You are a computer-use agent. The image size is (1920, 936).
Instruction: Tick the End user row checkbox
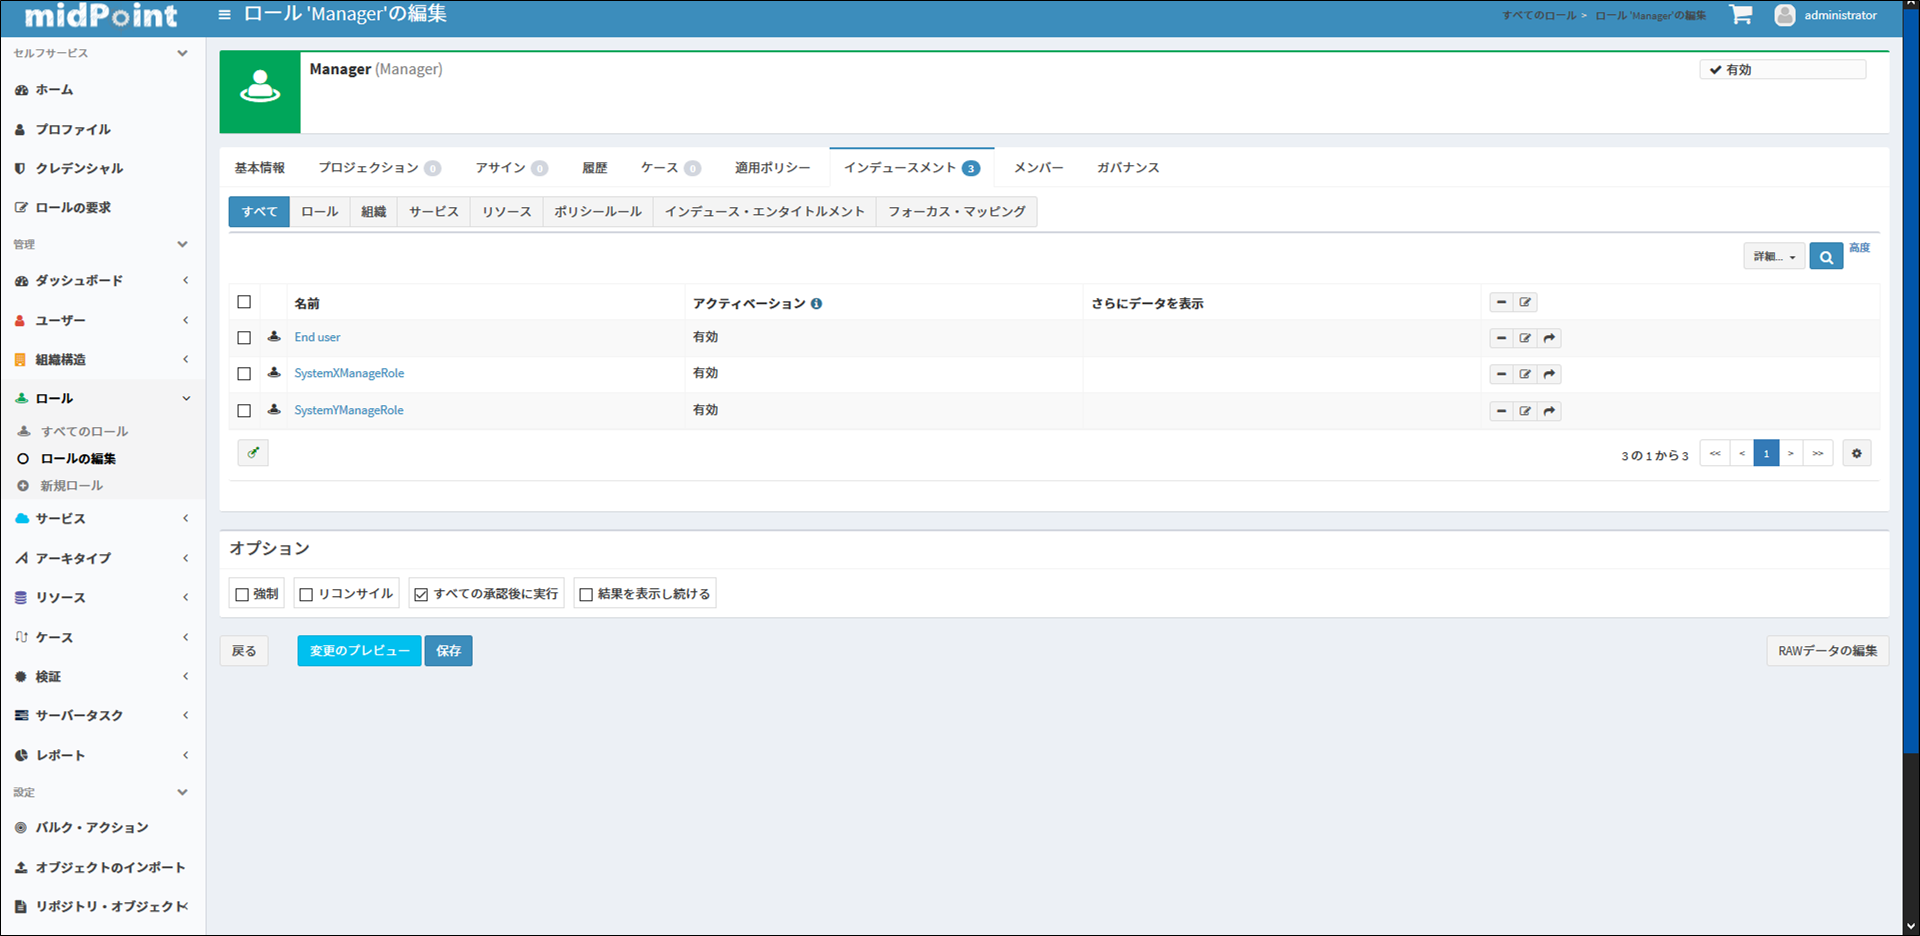point(244,338)
